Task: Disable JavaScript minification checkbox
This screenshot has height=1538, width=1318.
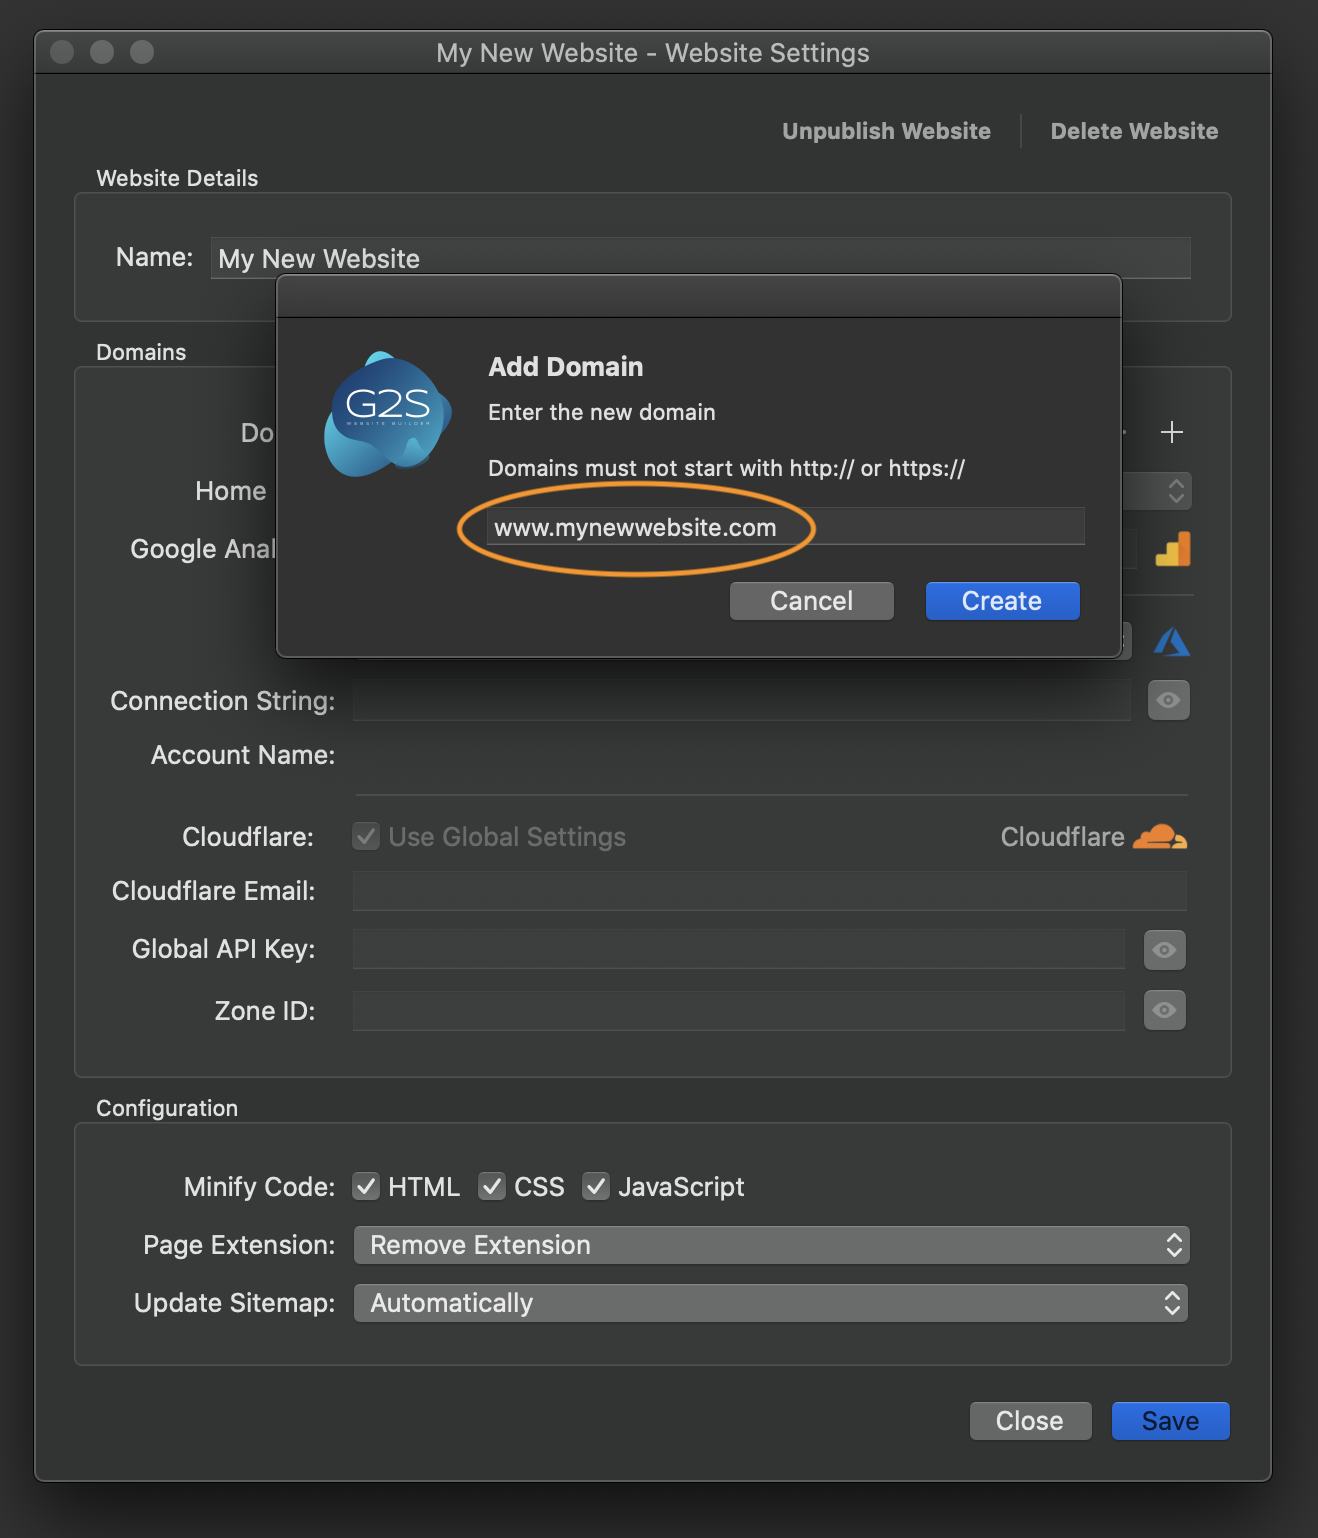Action: [x=596, y=1186]
